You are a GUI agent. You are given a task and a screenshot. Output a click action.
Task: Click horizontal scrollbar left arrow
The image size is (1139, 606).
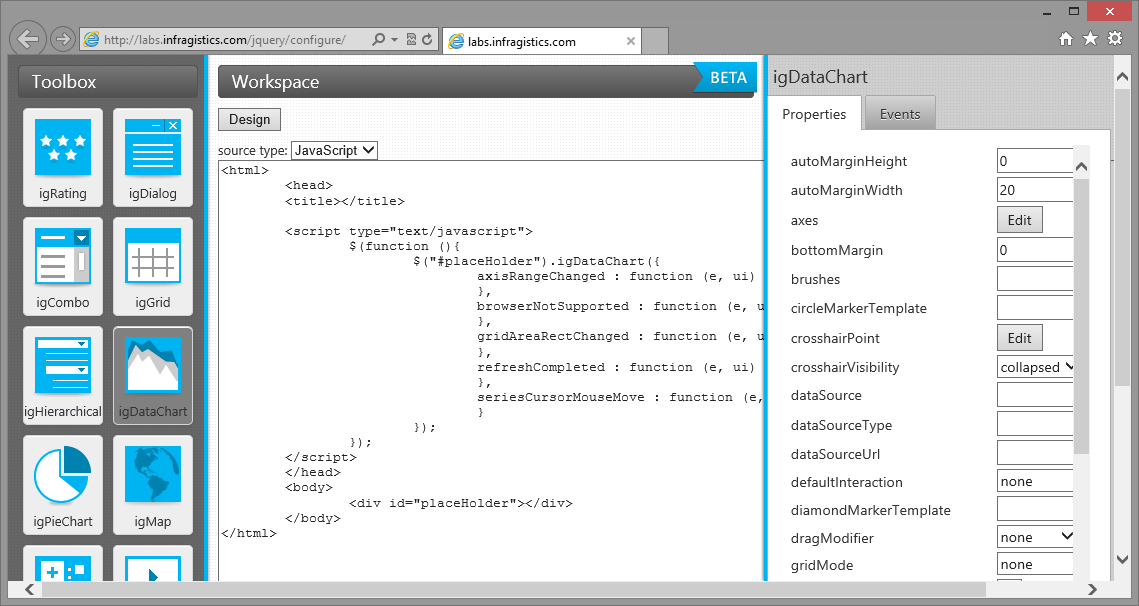(29, 589)
